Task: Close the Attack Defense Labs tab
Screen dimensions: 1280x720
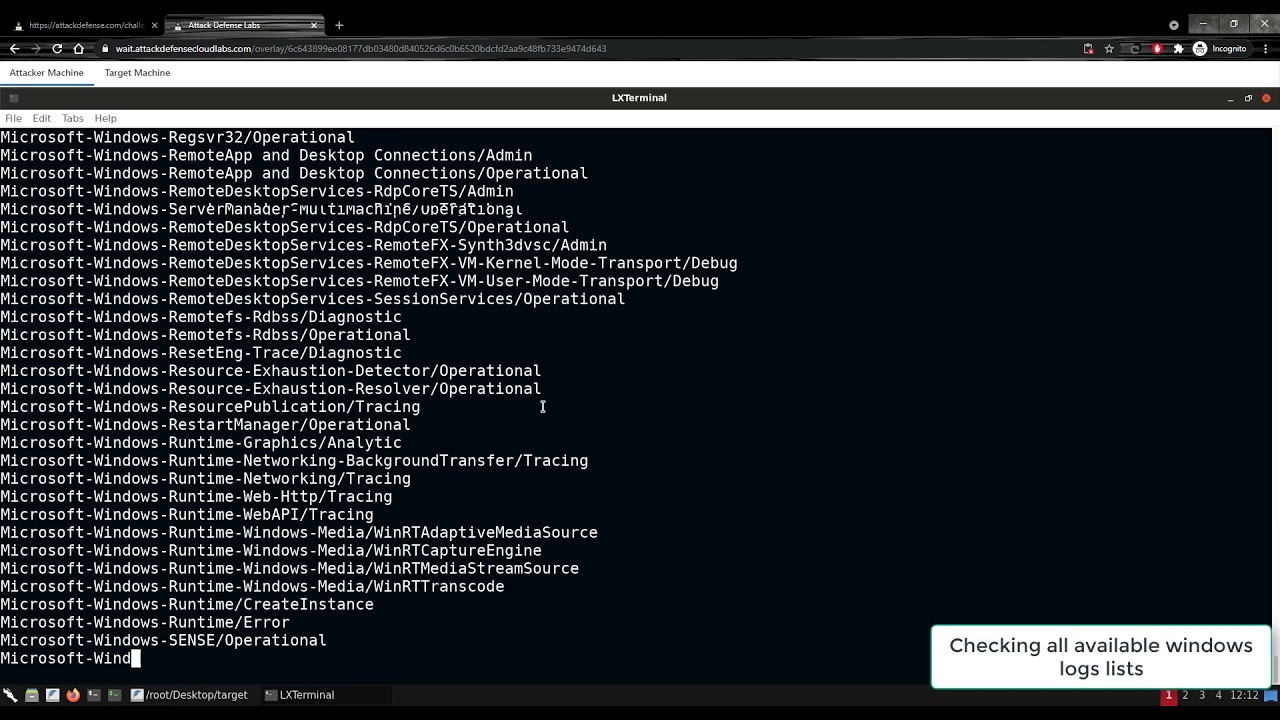Action: (314, 25)
